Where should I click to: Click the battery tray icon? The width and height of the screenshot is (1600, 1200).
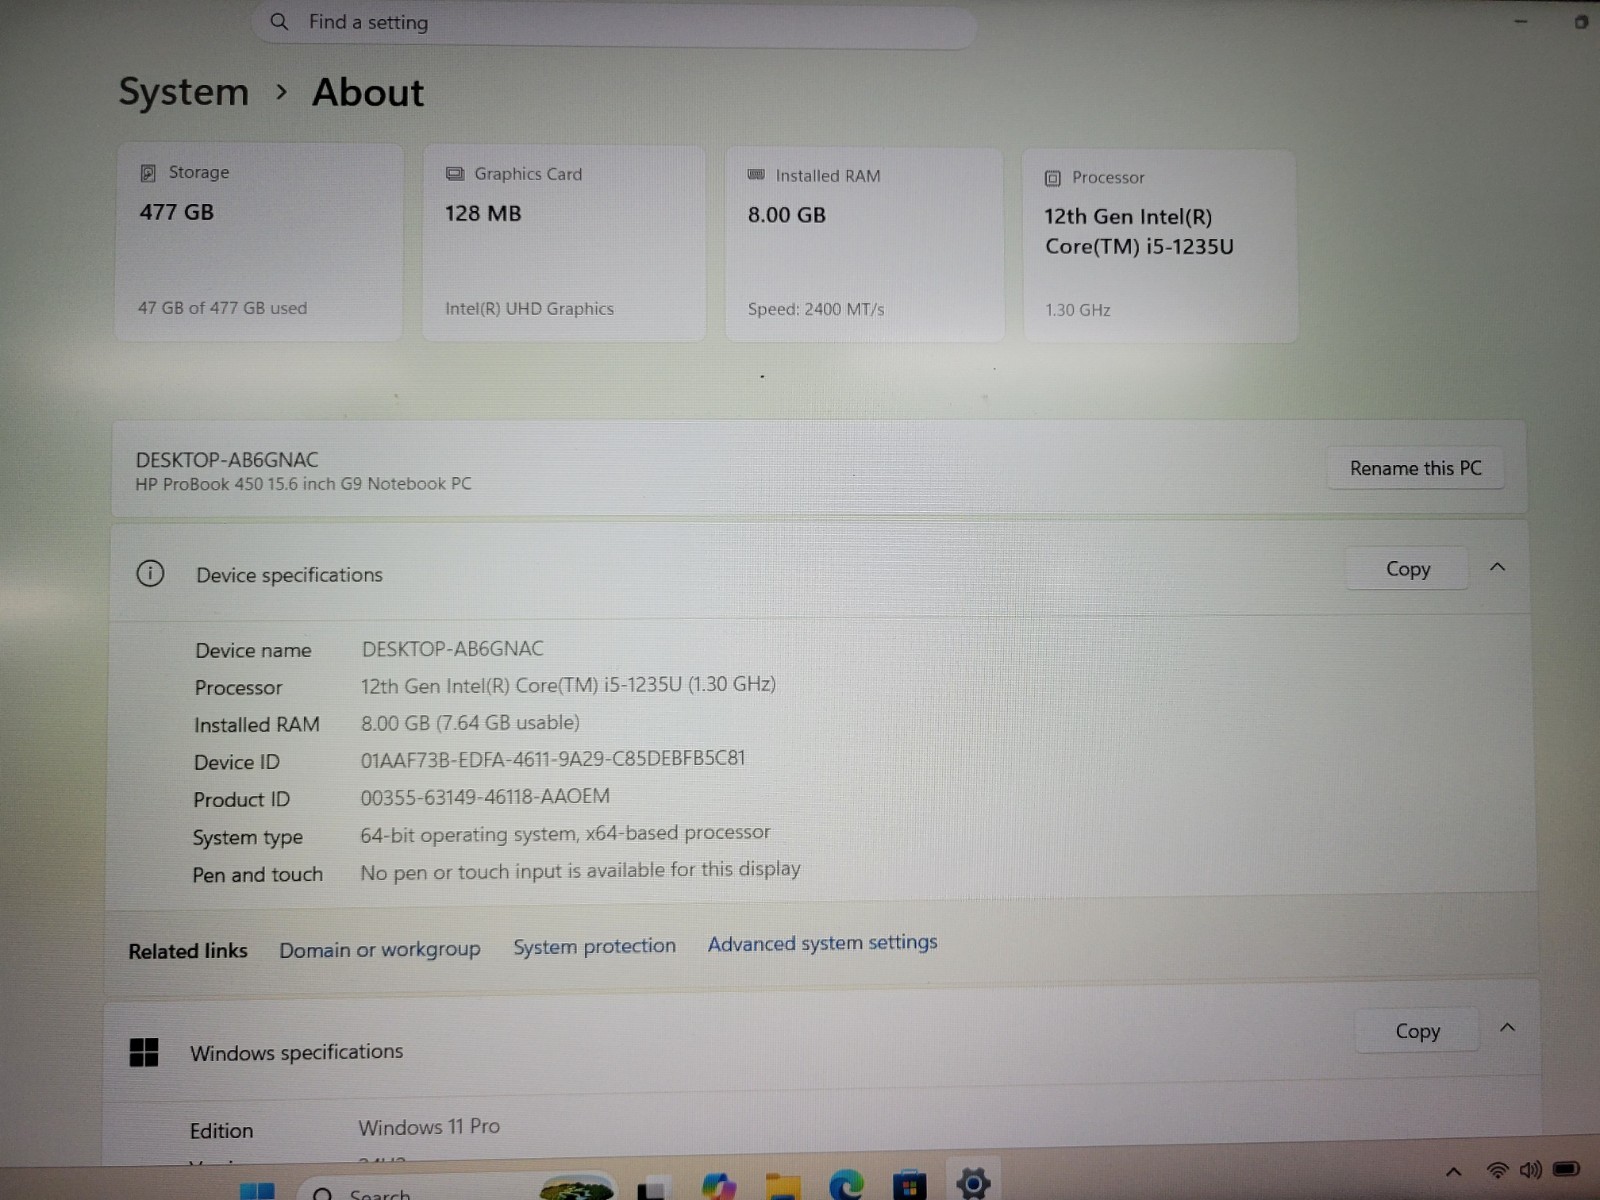click(1566, 1168)
